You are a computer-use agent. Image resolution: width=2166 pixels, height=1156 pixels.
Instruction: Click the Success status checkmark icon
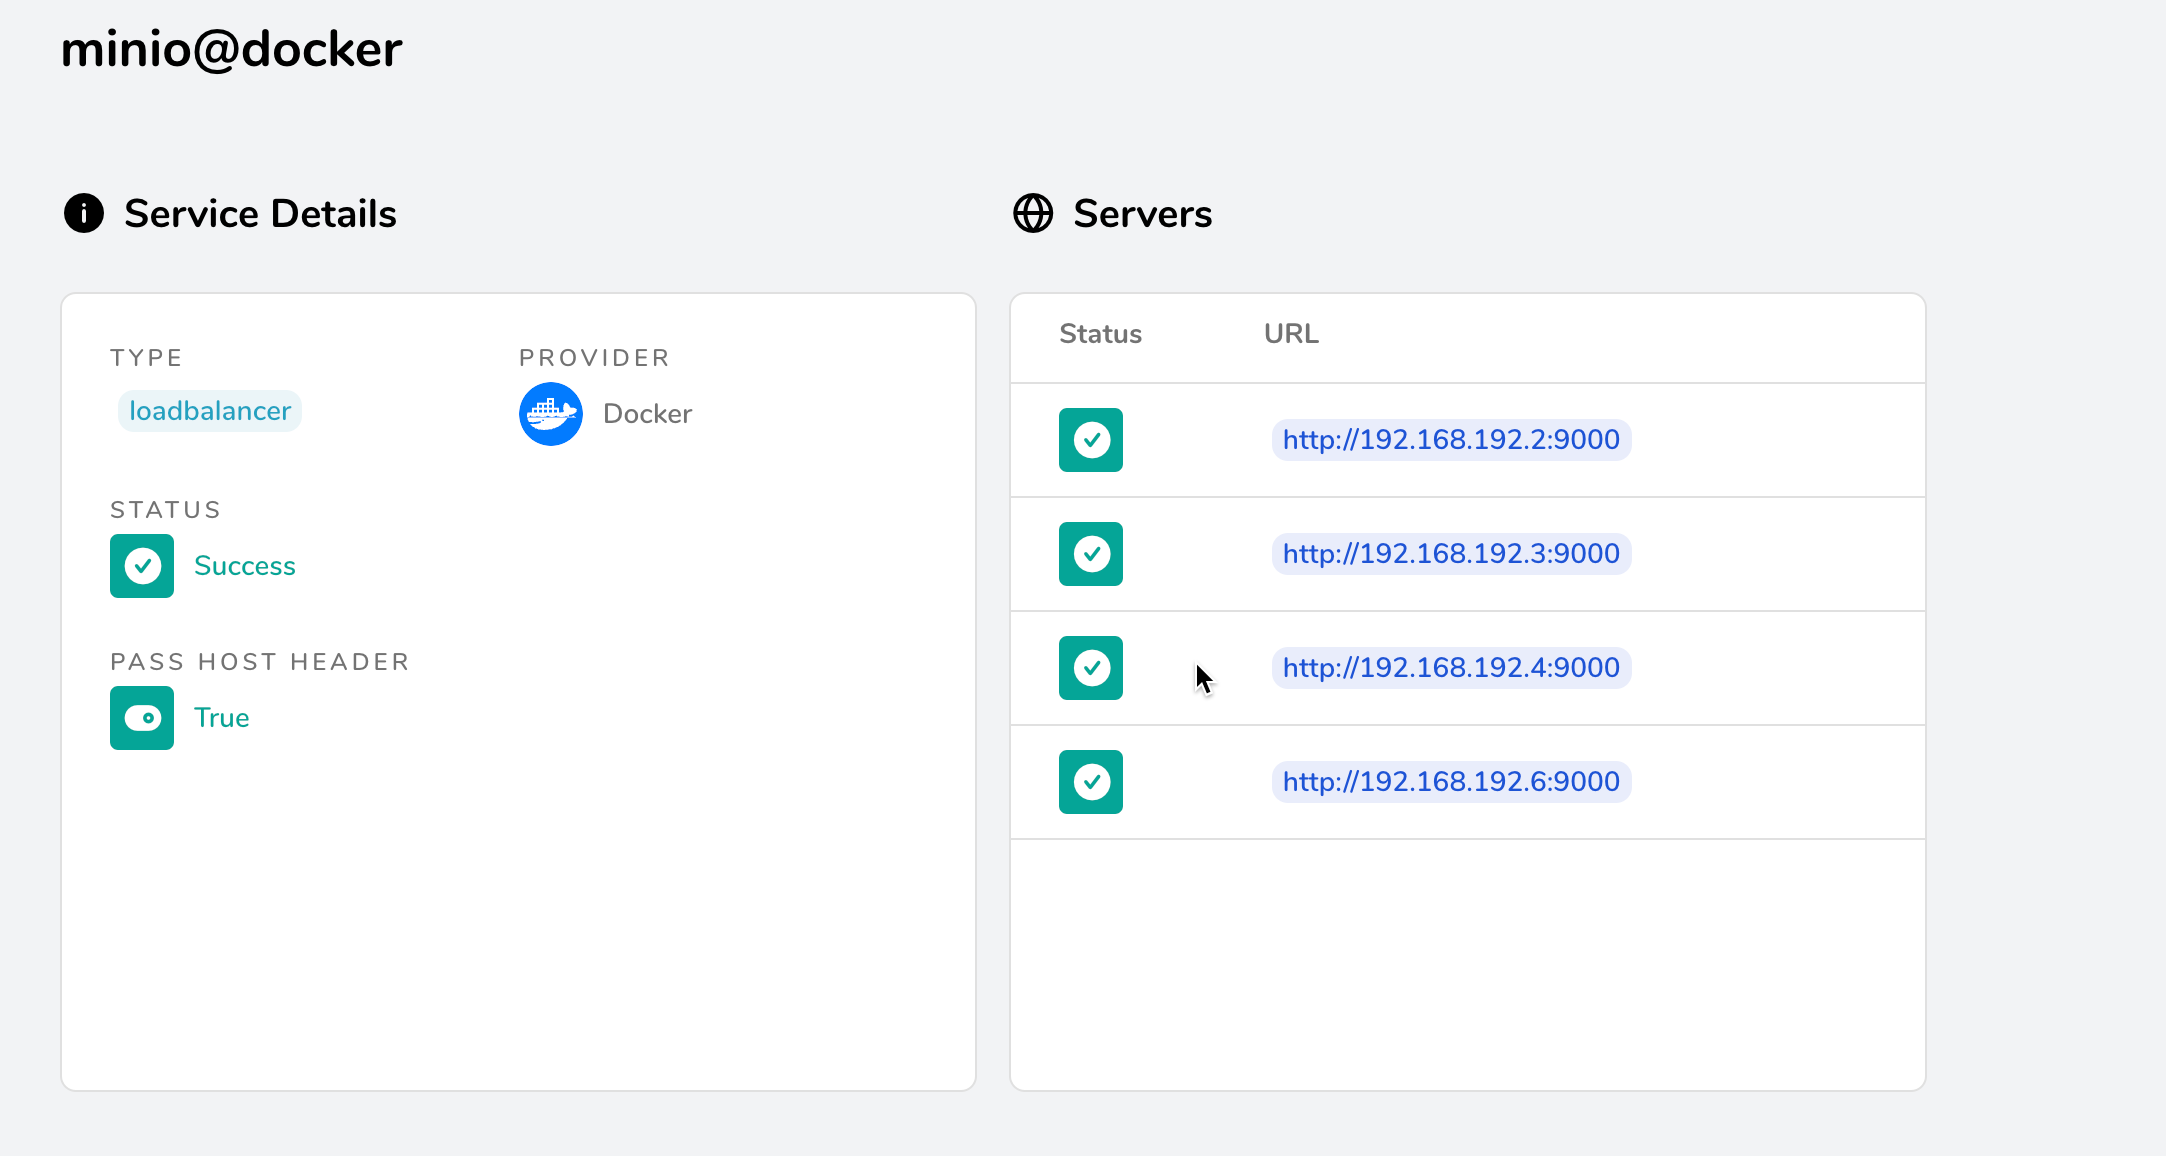coord(142,566)
